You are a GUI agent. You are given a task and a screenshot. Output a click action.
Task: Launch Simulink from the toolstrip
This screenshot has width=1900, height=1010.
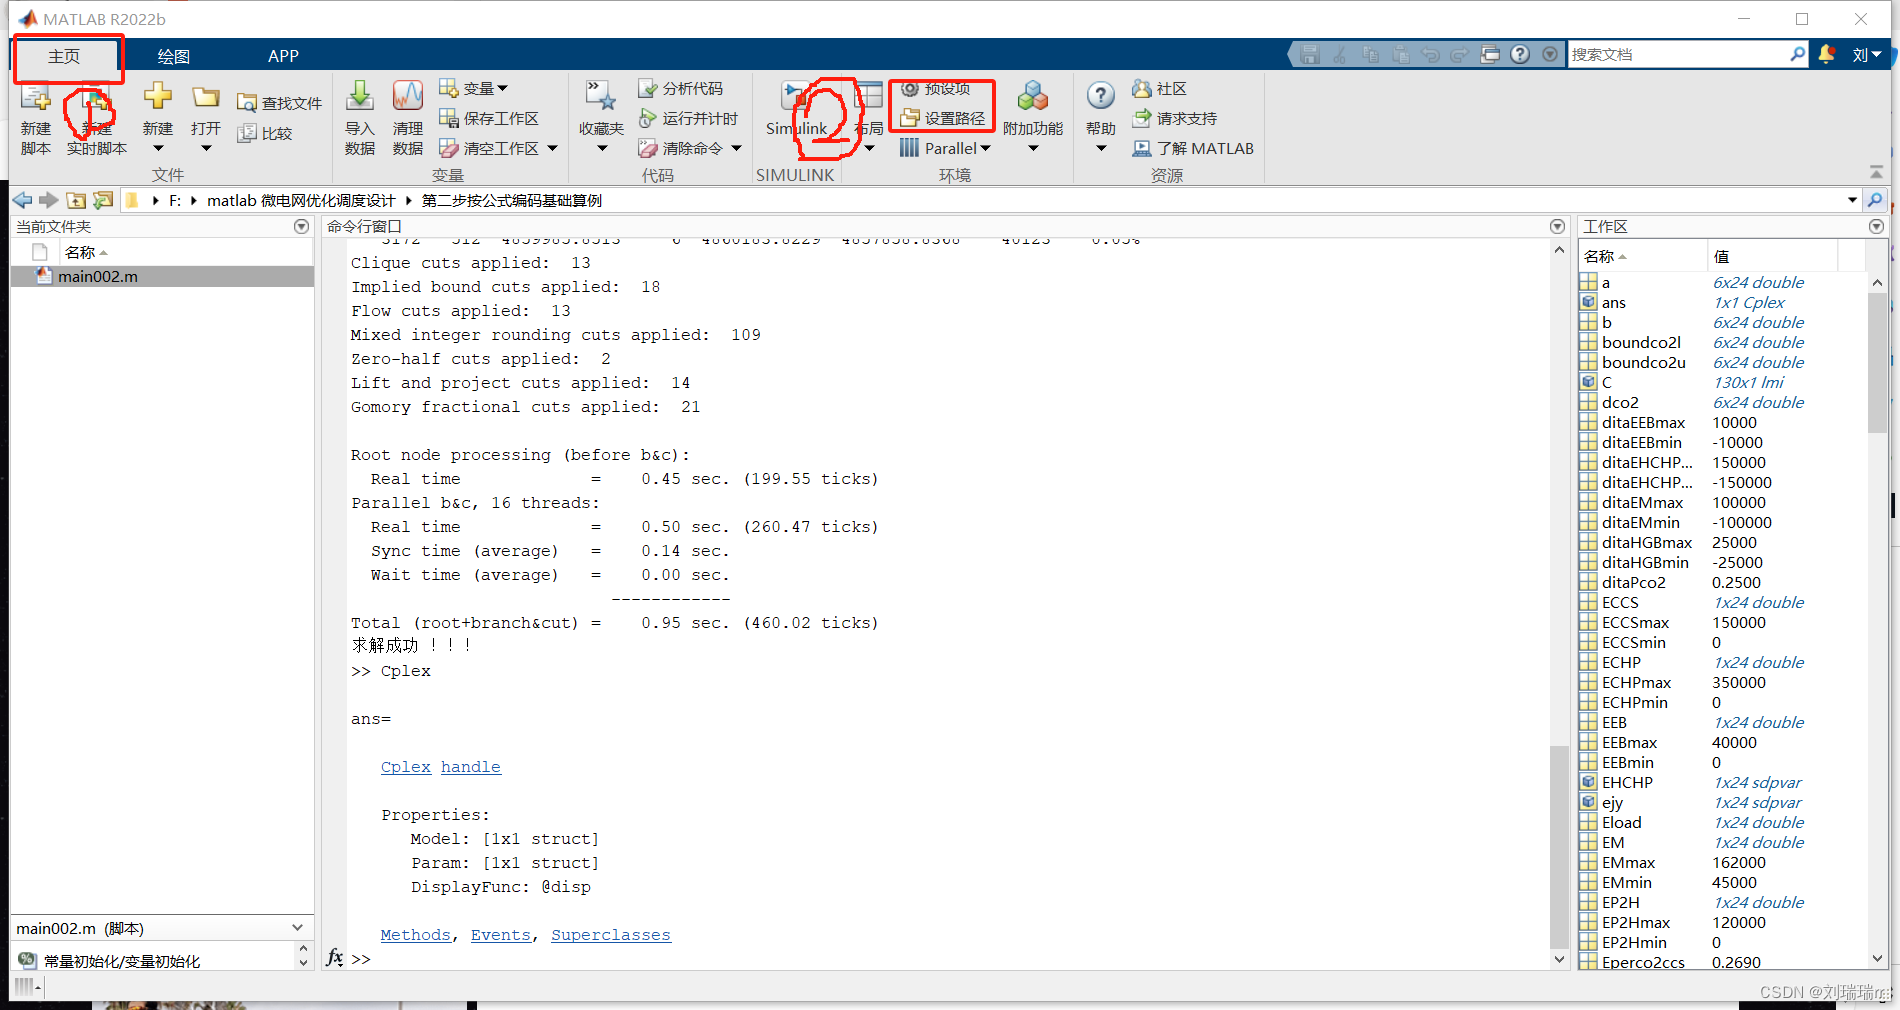796,110
